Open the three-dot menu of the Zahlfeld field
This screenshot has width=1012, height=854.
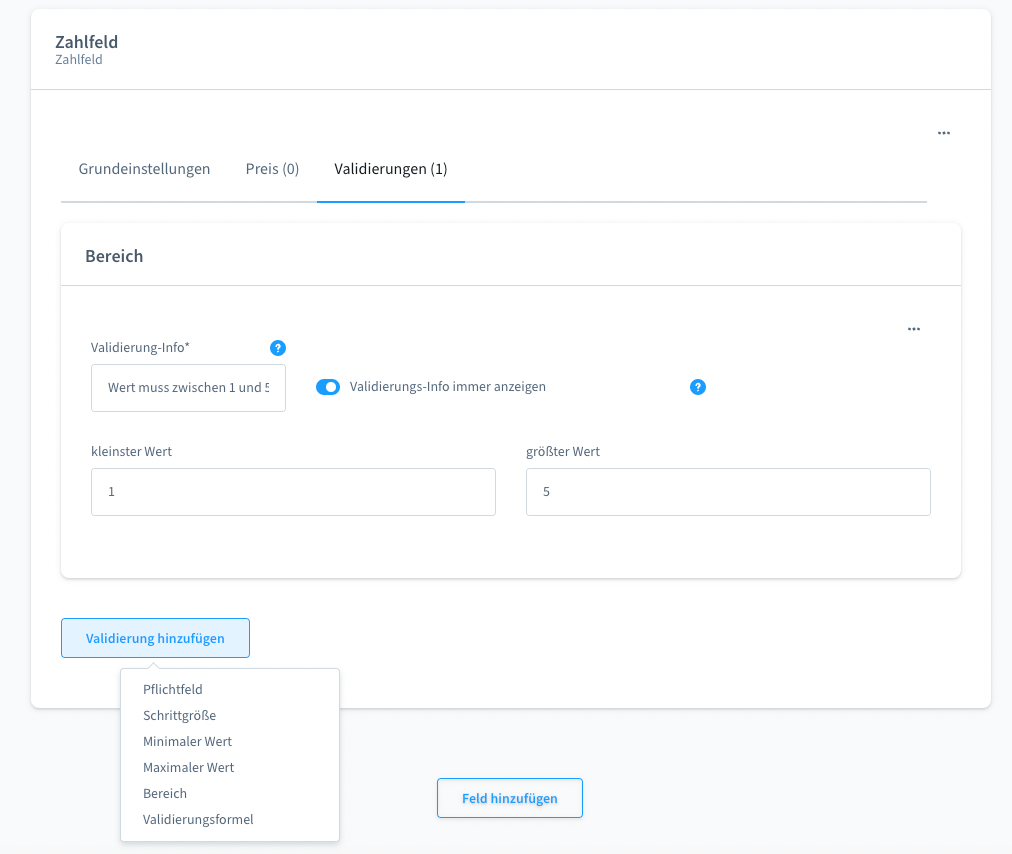(943, 133)
